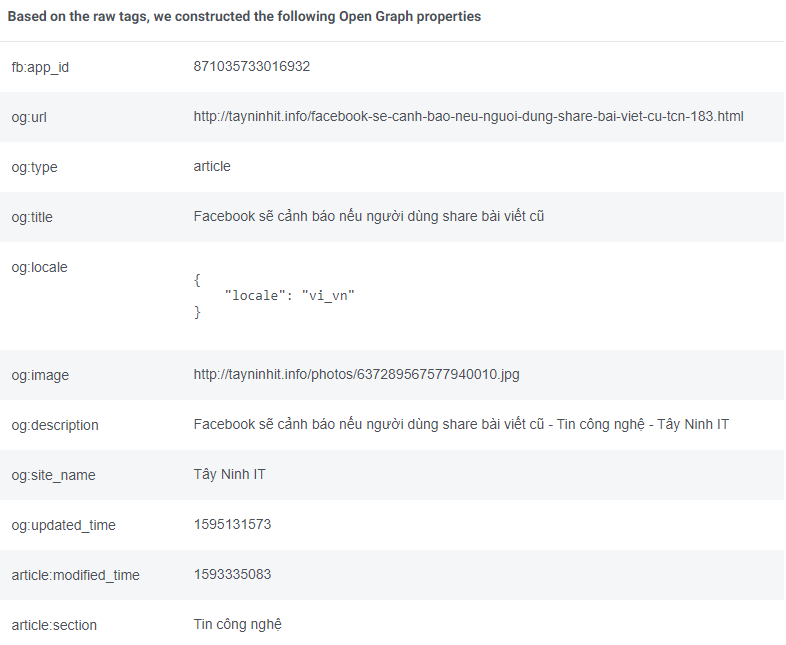786x645 pixels.
Task: Select the og:description value text
Action: pyautogui.click(x=461, y=425)
